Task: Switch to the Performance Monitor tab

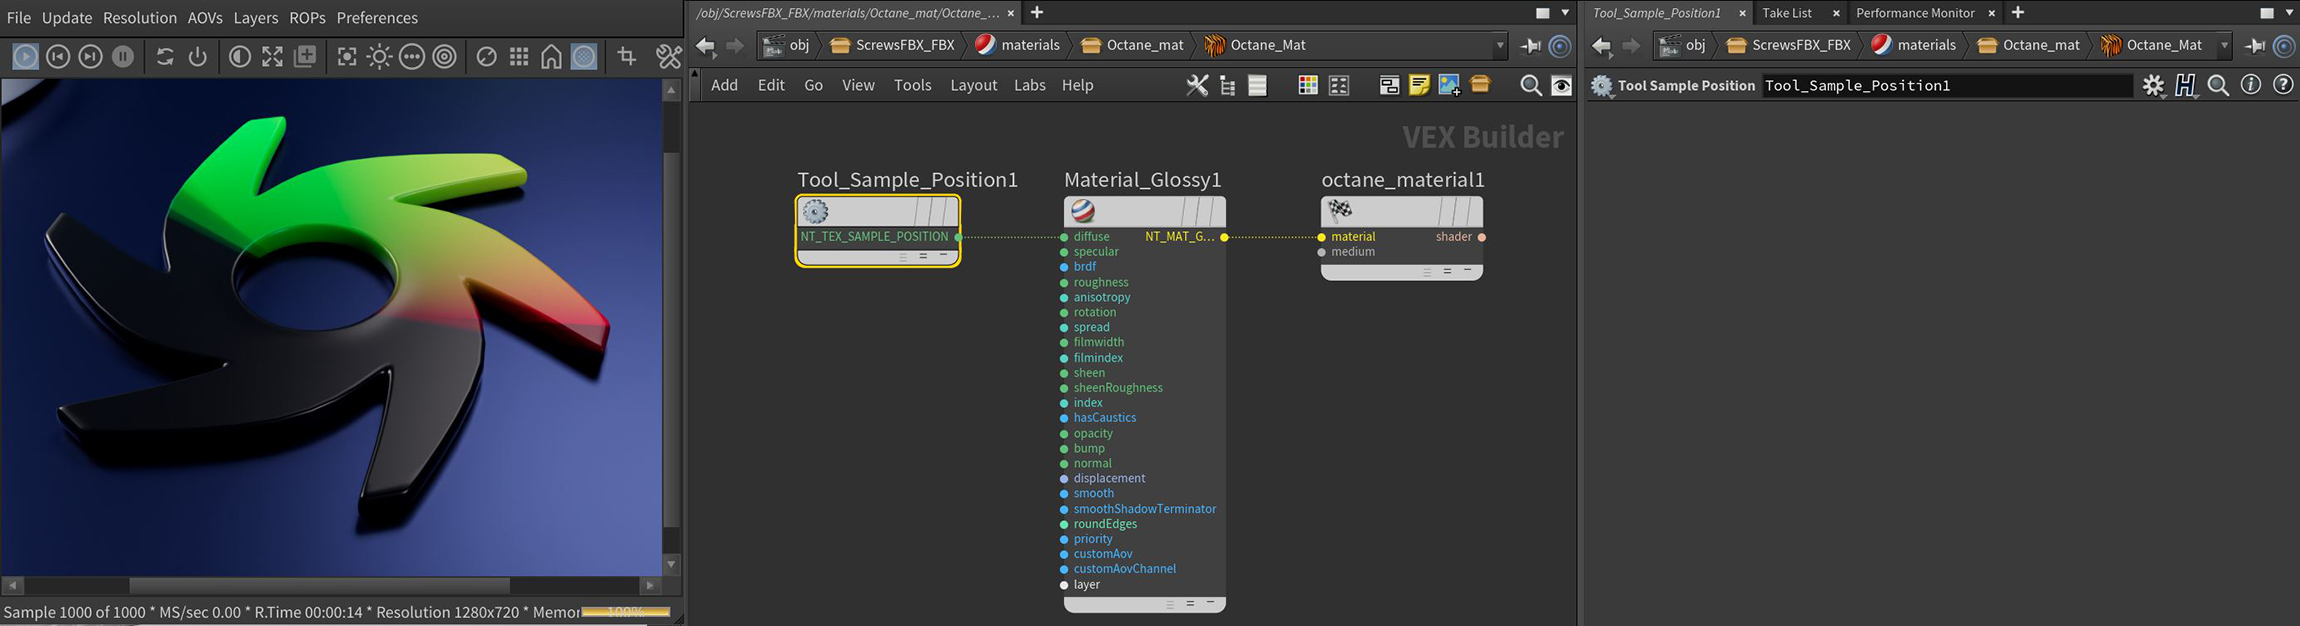Action: pyautogui.click(x=1914, y=13)
